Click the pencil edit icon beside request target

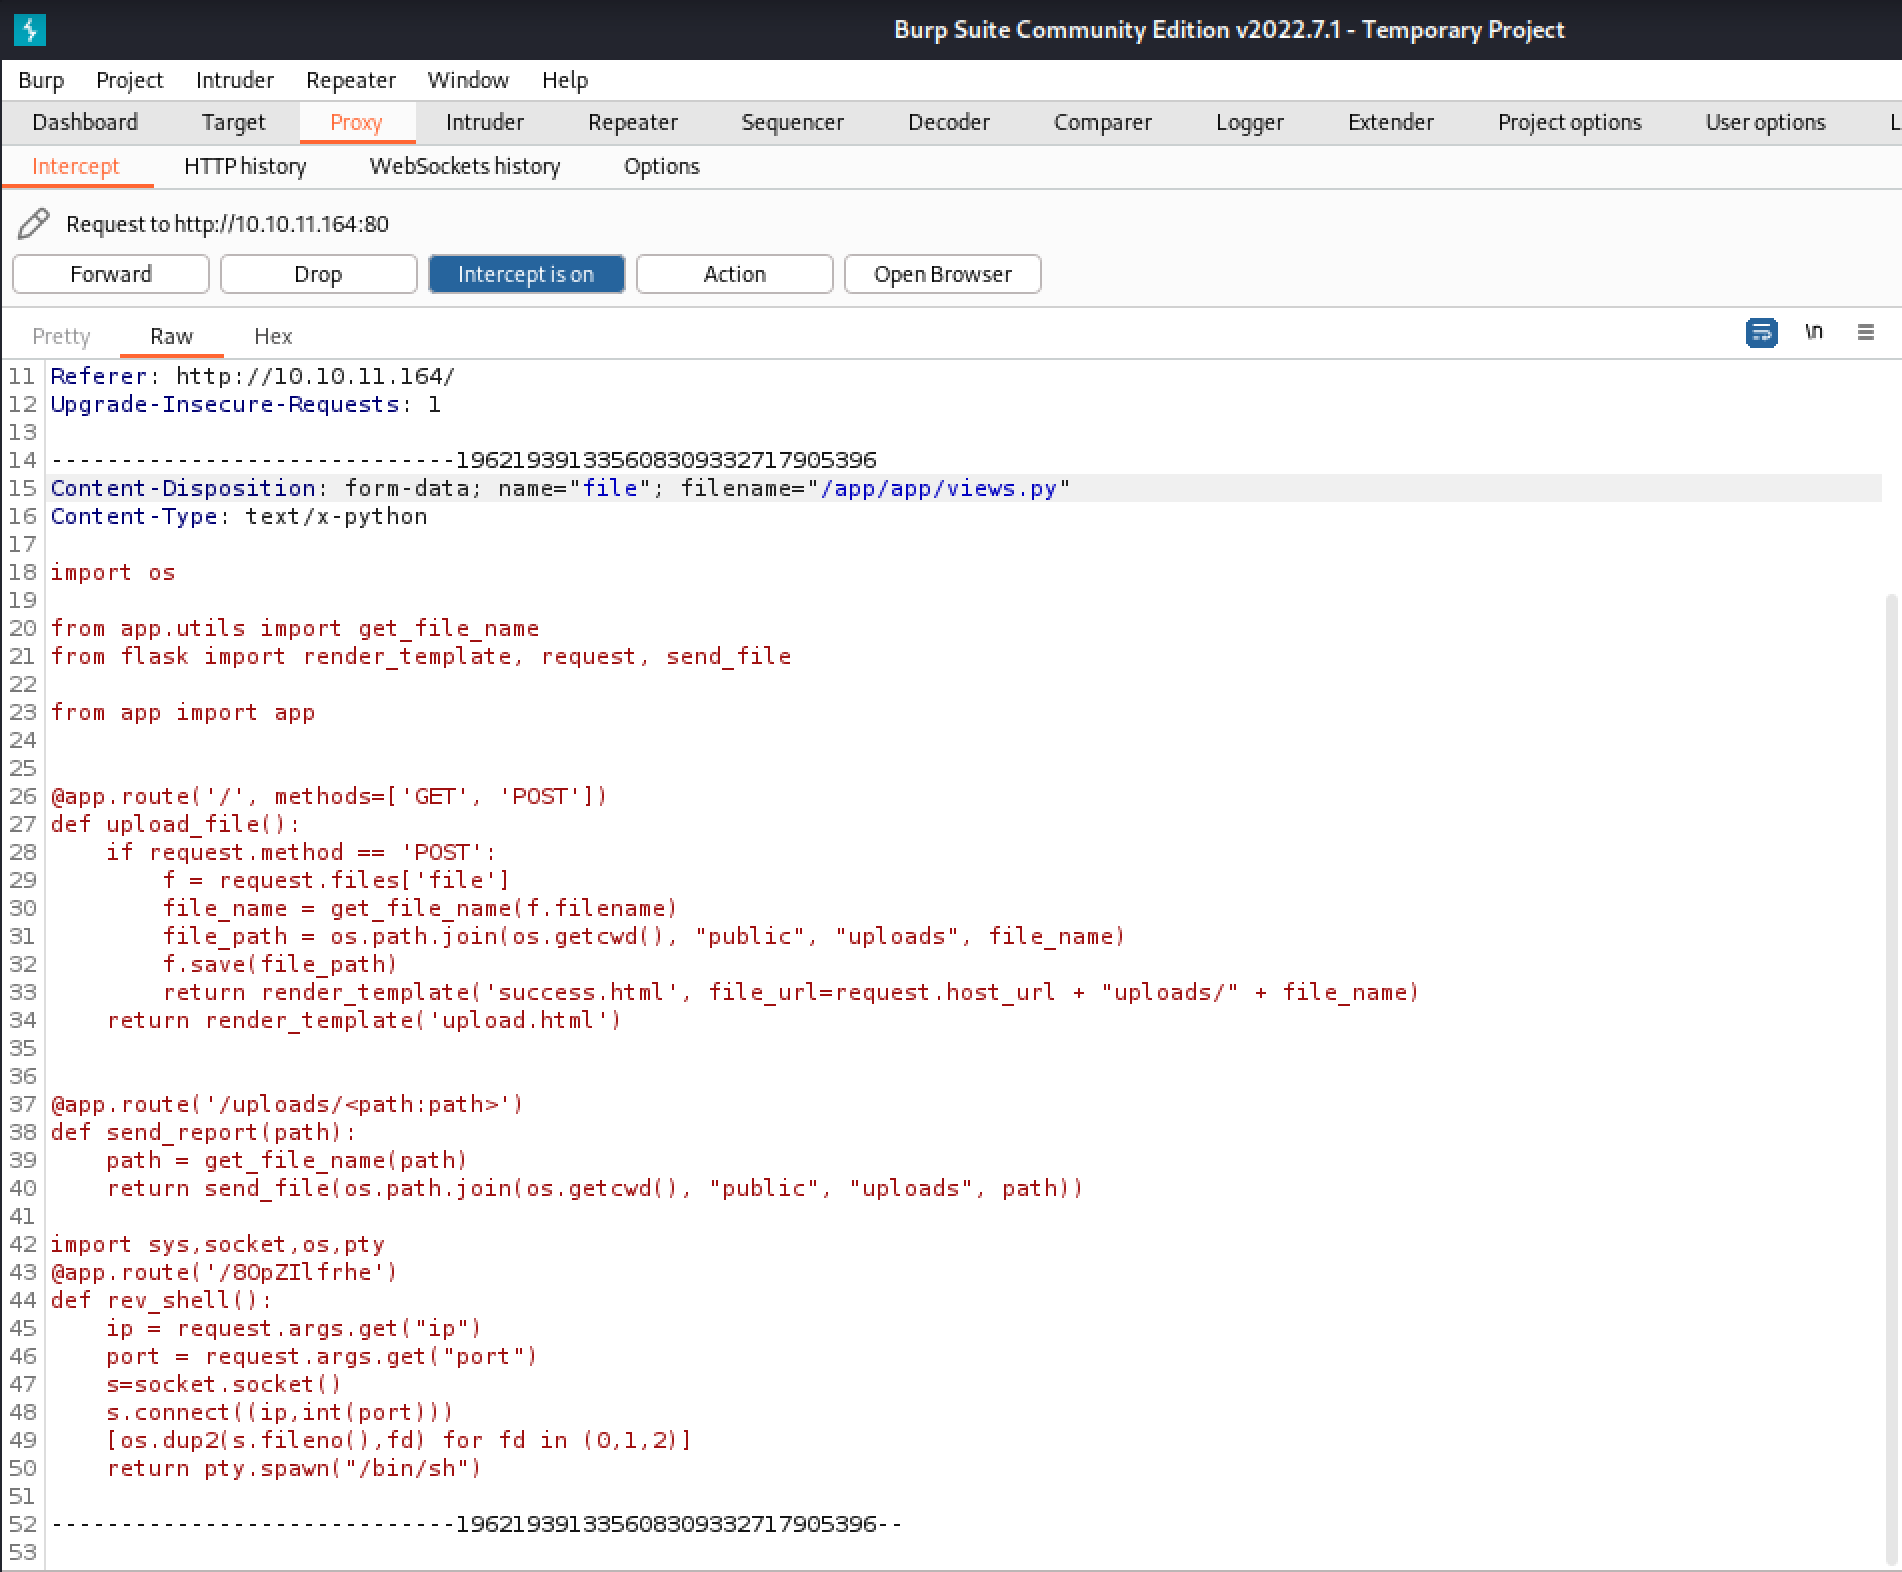pos(33,223)
